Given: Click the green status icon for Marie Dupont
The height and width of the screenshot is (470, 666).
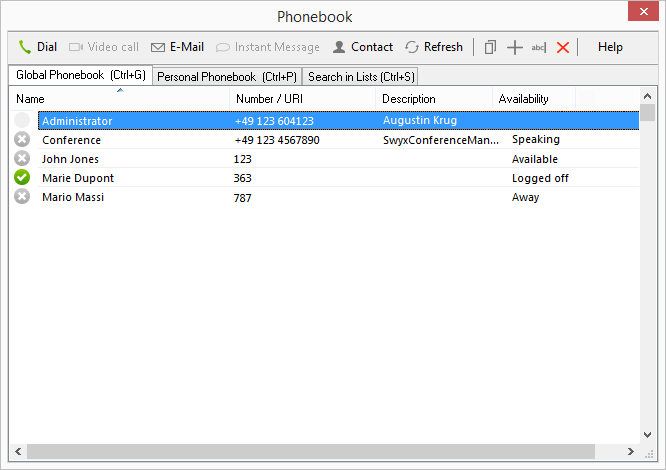Looking at the screenshot, I should 22,178.
